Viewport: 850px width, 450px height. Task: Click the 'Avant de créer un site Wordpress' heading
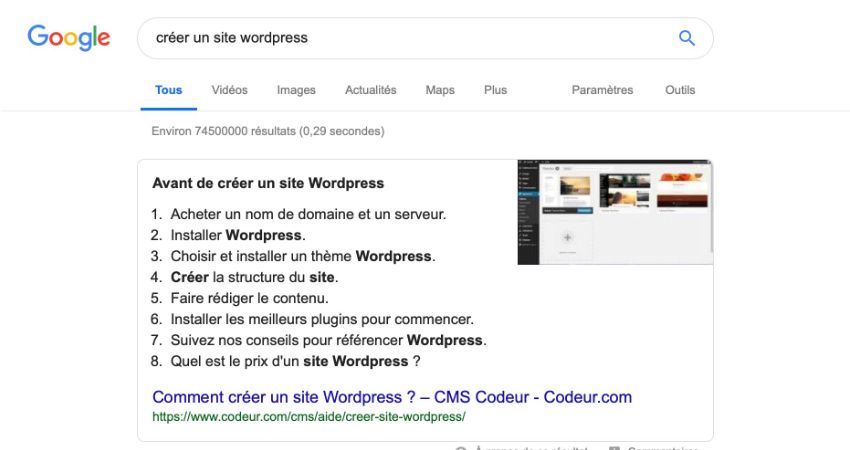pyautogui.click(x=268, y=183)
